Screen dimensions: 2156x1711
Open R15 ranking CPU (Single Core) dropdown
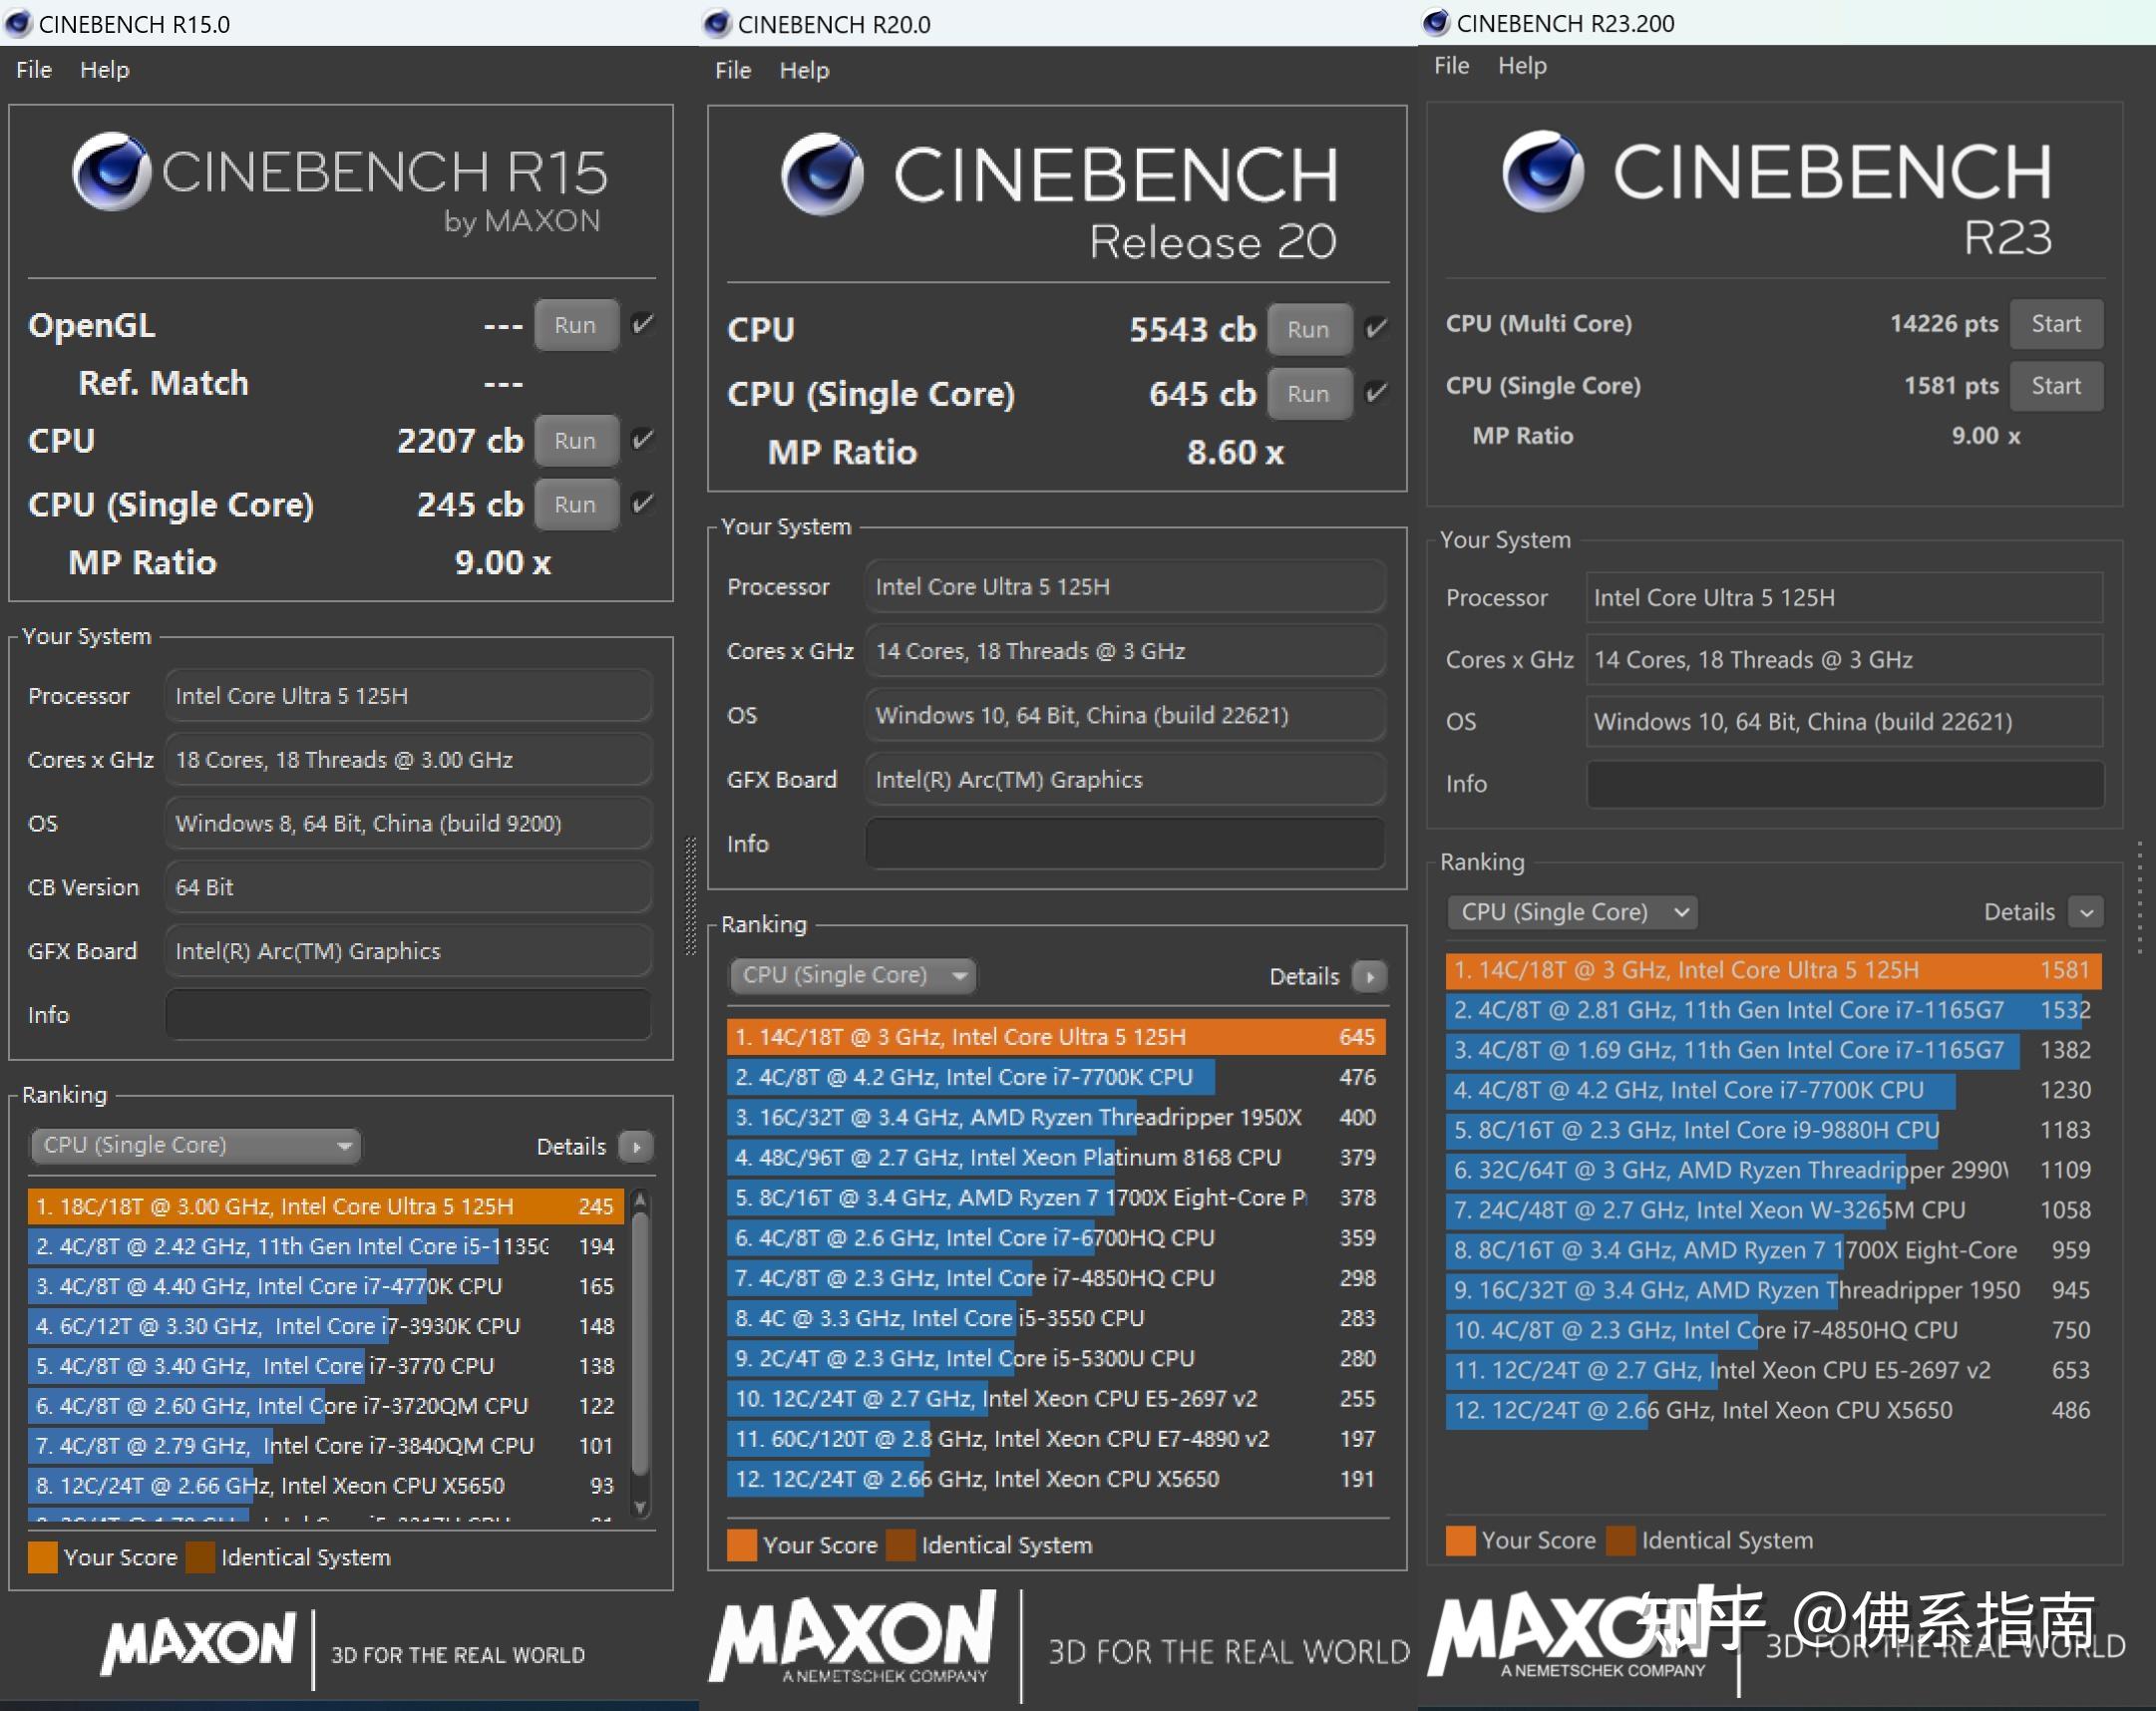click(x=195, y=1145)
